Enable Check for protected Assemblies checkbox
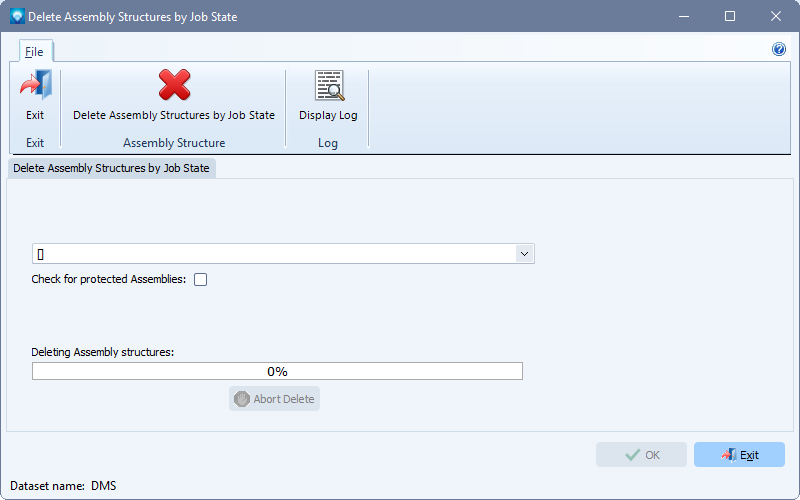The image size is (800, 500). [x=201, y=280]
